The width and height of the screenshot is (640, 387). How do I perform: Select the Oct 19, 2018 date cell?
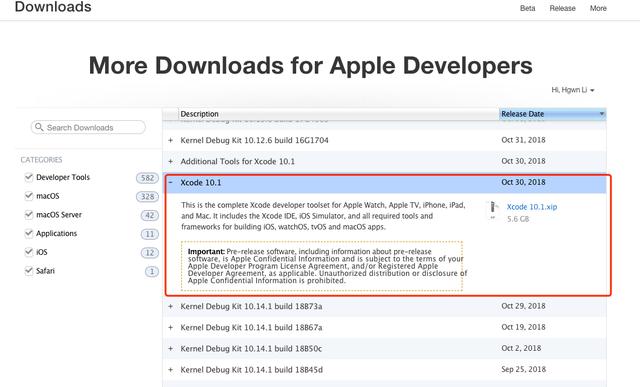point(523,327)
